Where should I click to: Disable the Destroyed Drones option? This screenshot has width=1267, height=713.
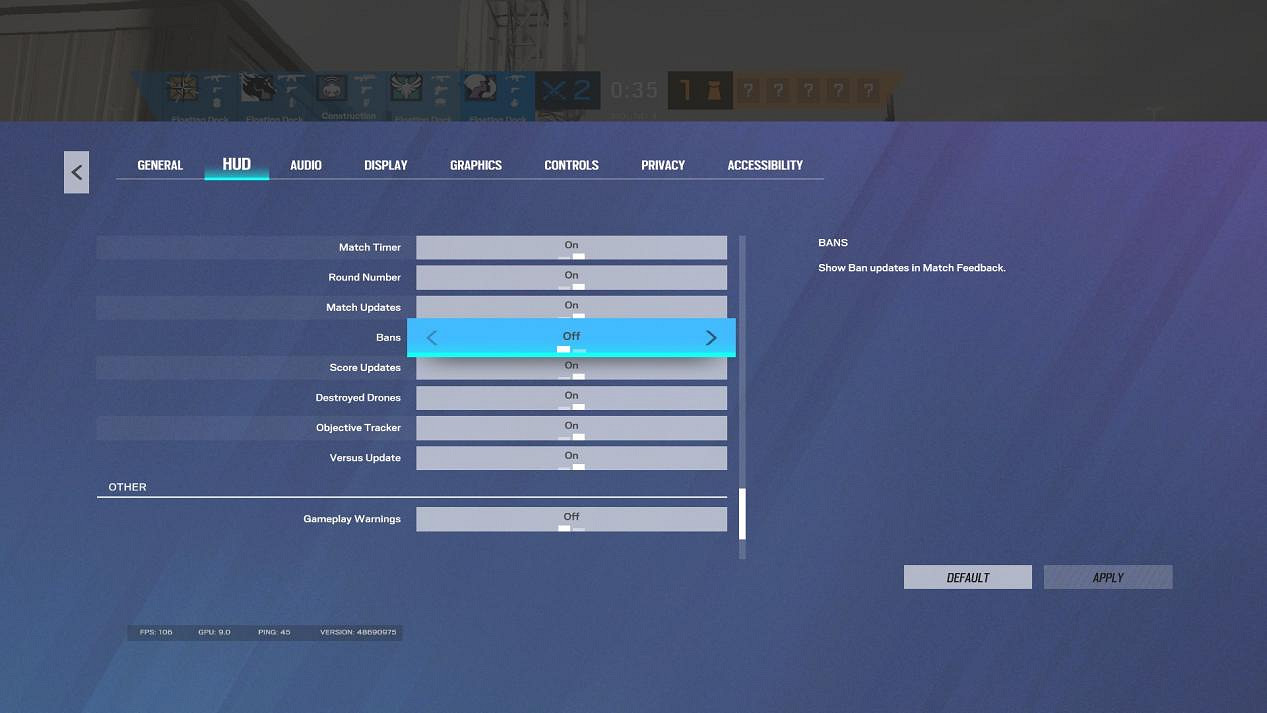point(571,398)
